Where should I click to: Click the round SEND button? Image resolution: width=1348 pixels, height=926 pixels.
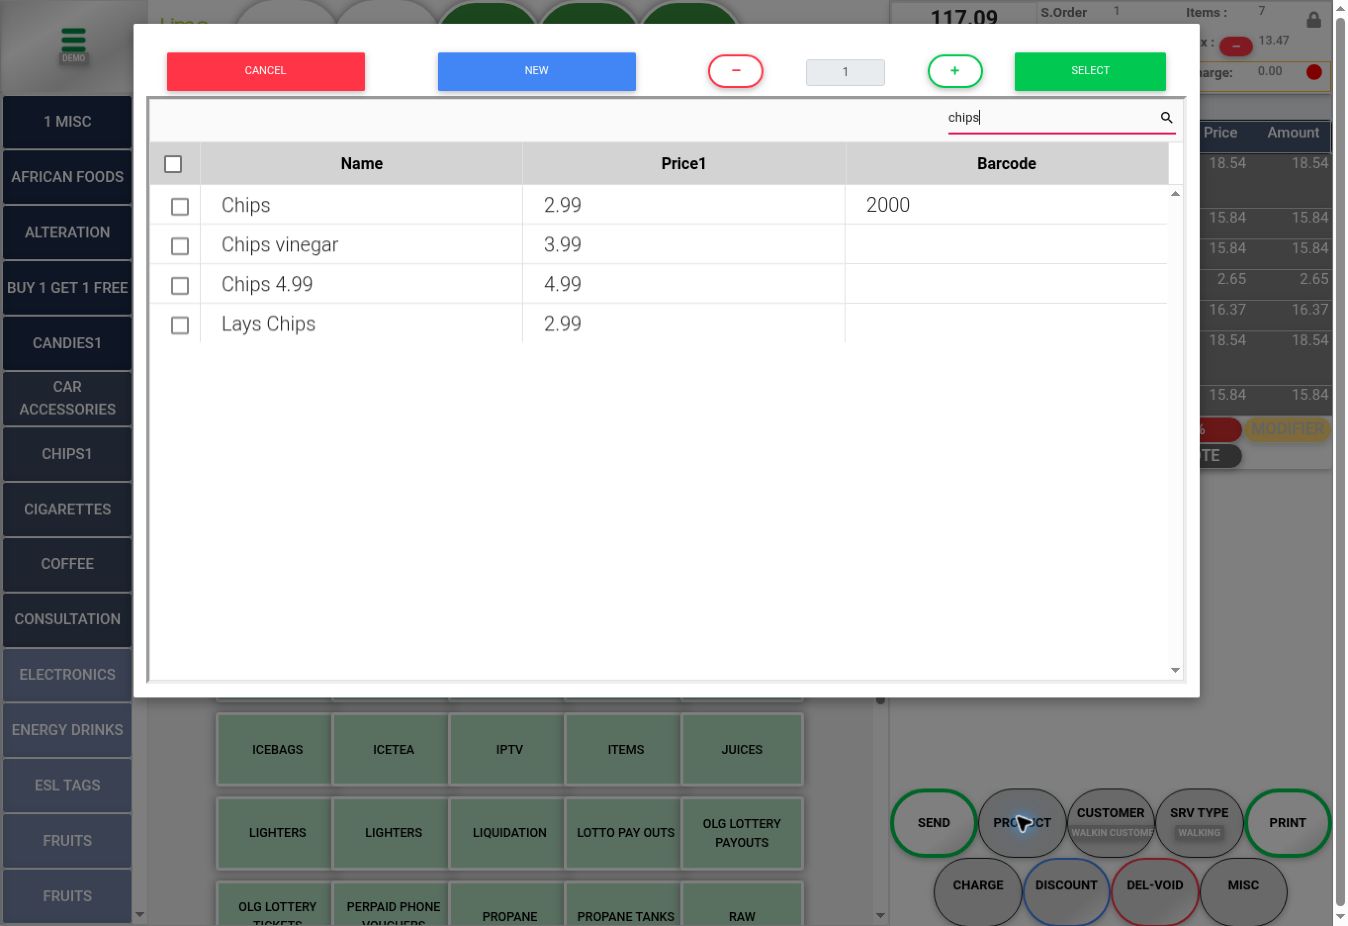click(934, 823)
